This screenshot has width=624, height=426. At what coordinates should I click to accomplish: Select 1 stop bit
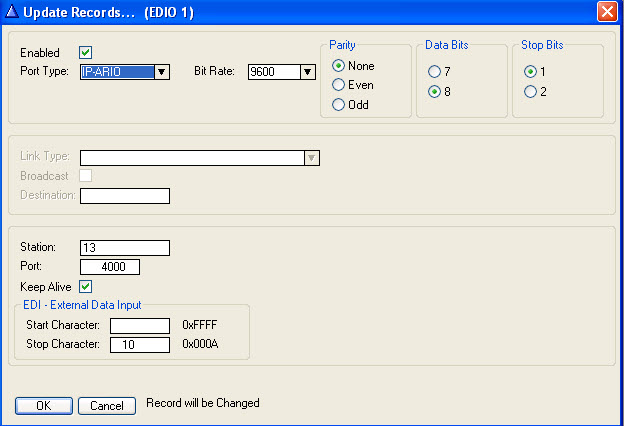(x=531, y=72)
